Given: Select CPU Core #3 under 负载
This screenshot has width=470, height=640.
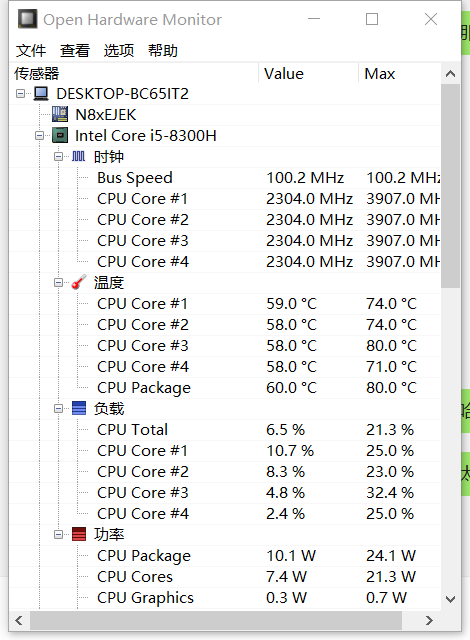Looking at the screenshot, I should click(x=225, y=493).
